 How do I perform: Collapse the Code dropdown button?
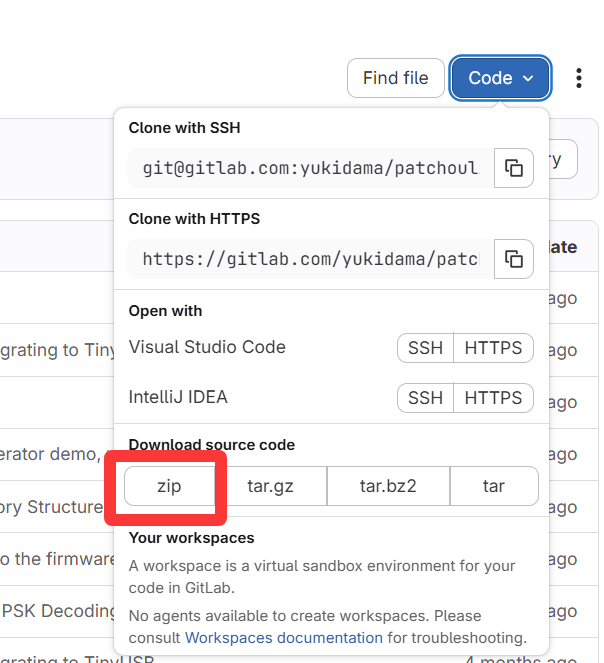click(500, 78)
